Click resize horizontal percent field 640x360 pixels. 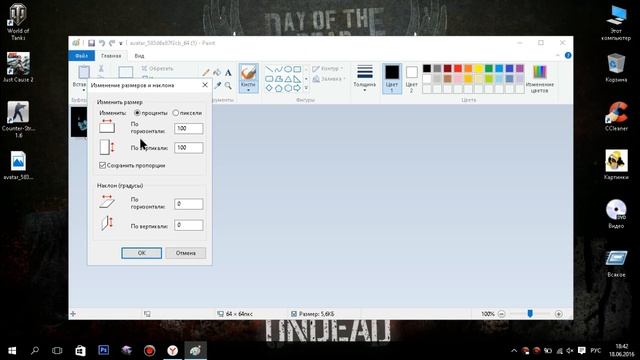[x=189, y=129]
